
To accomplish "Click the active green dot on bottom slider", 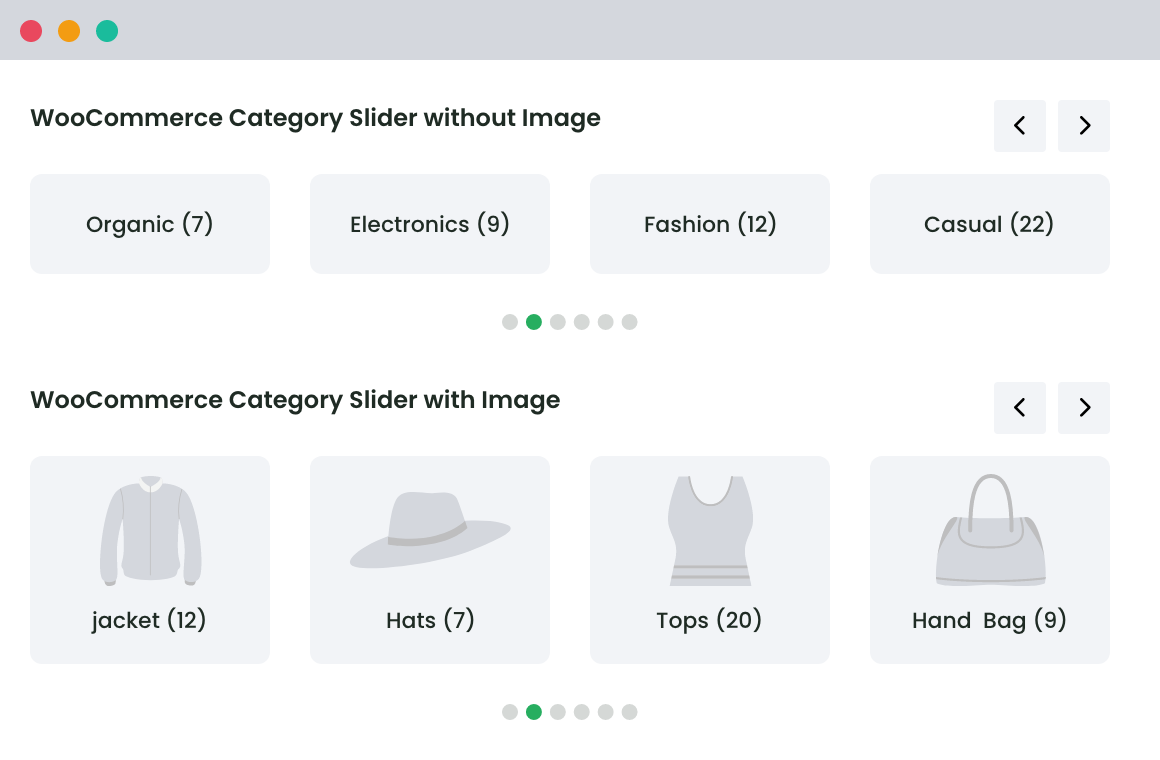I will [x=534, y=712].
